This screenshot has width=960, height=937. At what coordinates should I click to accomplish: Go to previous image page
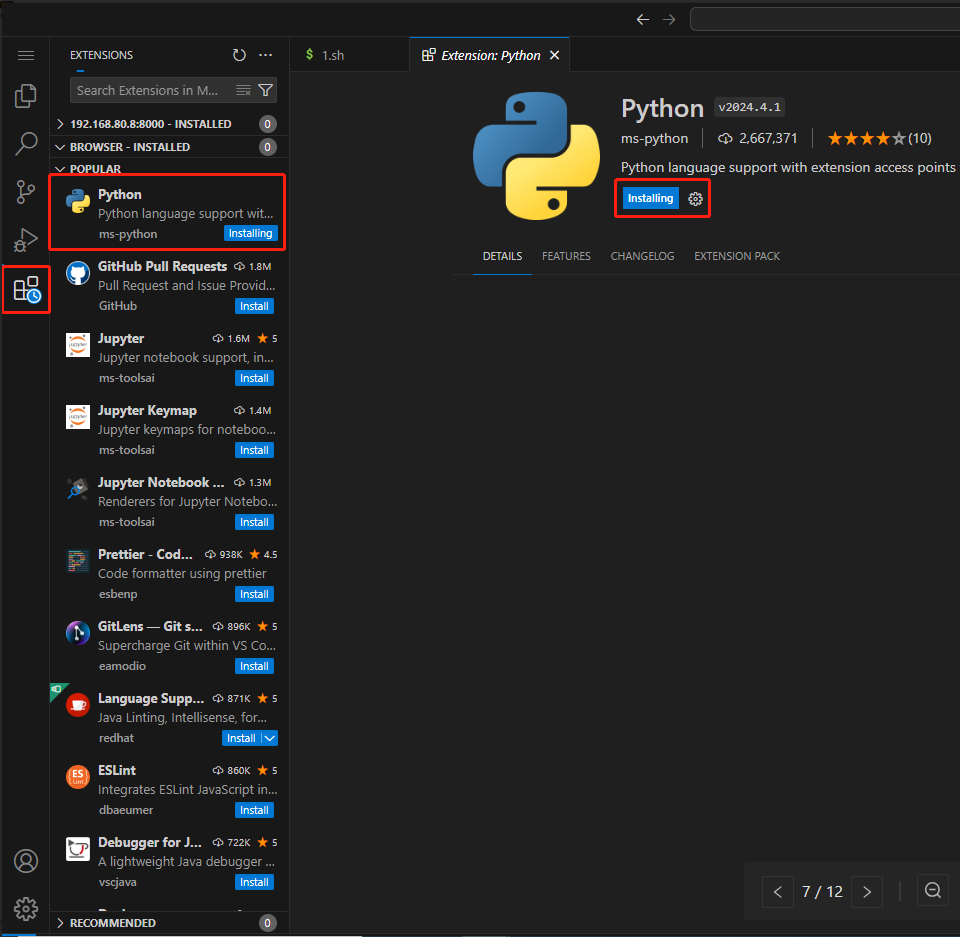(778, 892)
